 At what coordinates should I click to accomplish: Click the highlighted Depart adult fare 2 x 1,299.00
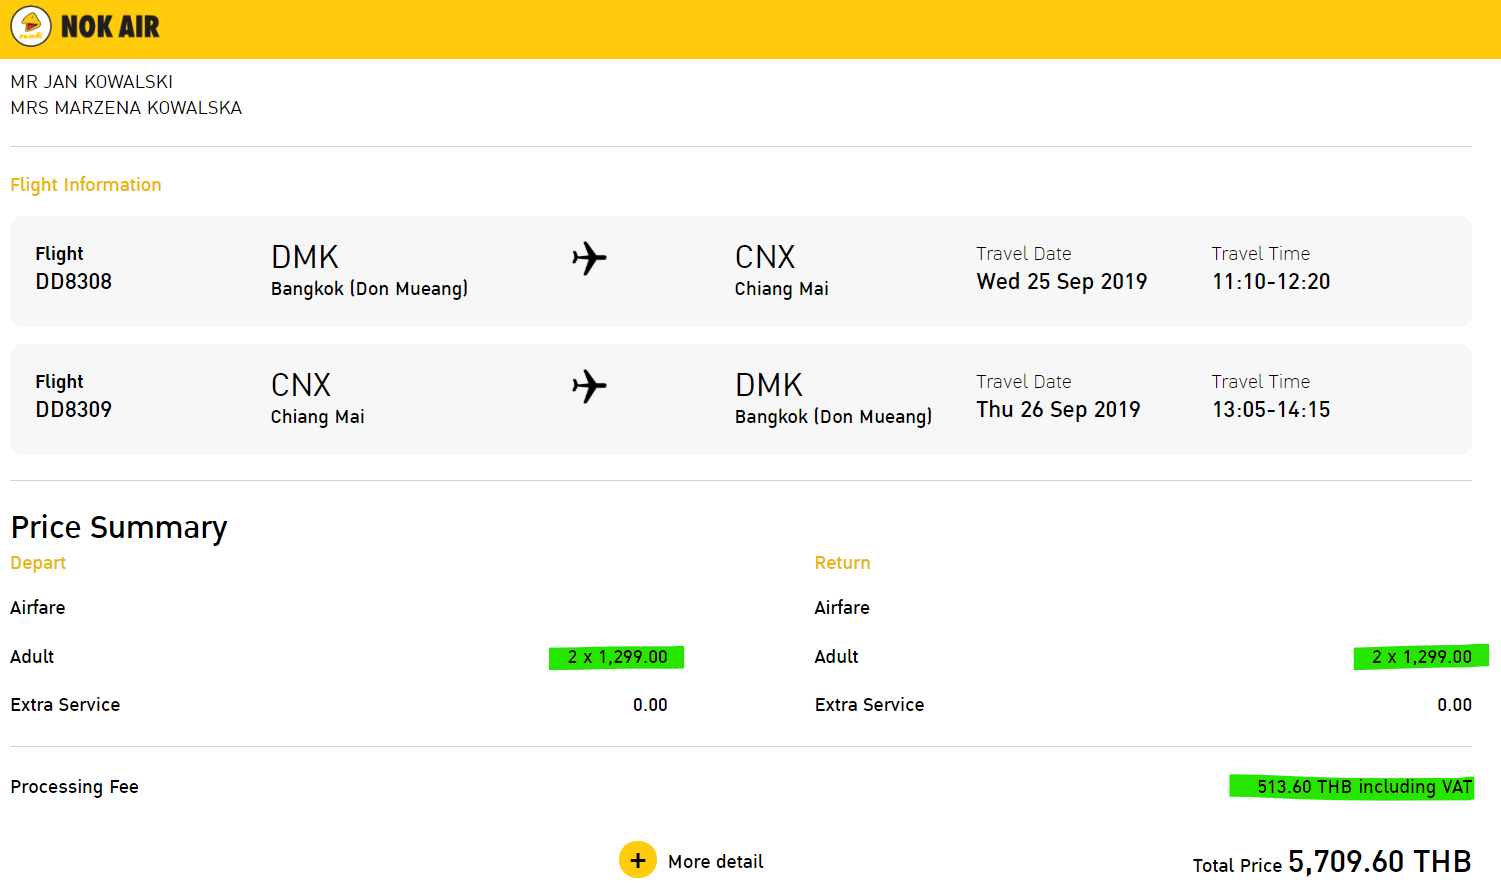pos(617,657)
